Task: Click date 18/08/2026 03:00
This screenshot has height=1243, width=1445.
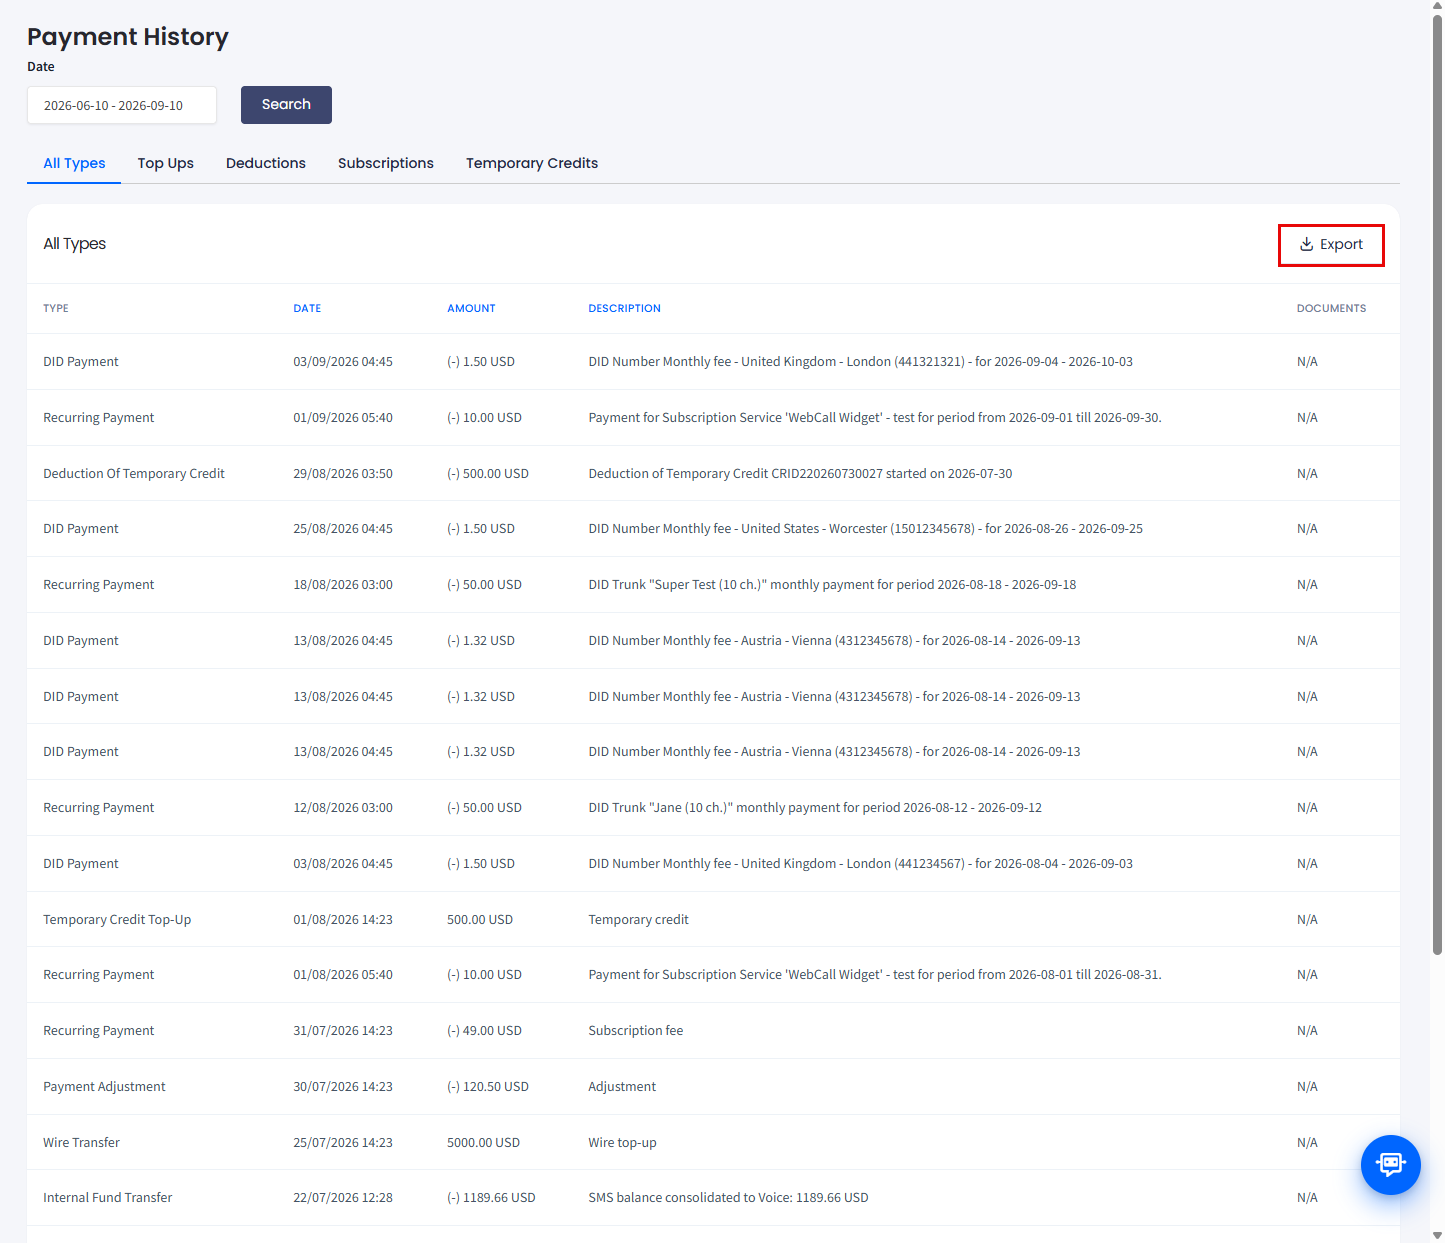Action: click(343, 585)
